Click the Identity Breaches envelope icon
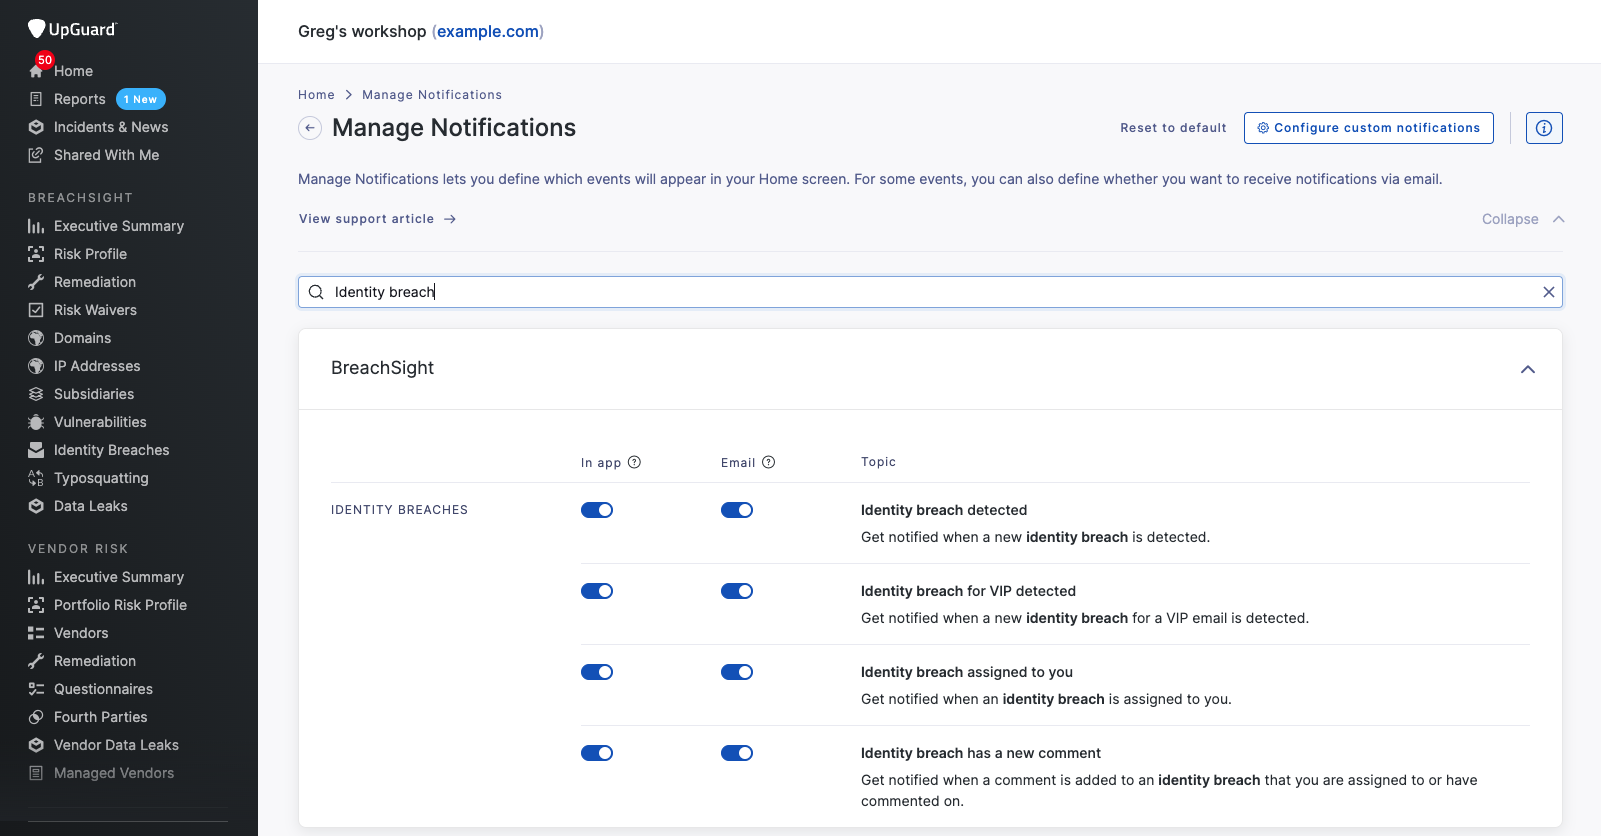 [36, 450]
